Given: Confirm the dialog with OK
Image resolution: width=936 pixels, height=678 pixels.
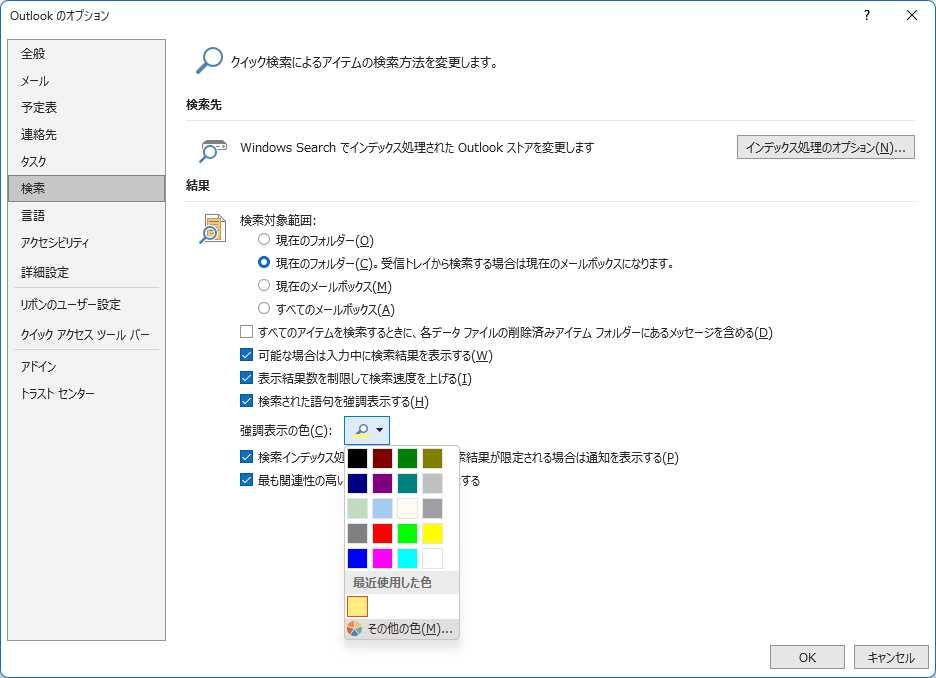Looking at the screenshot, I should click(x=807, y=657).
